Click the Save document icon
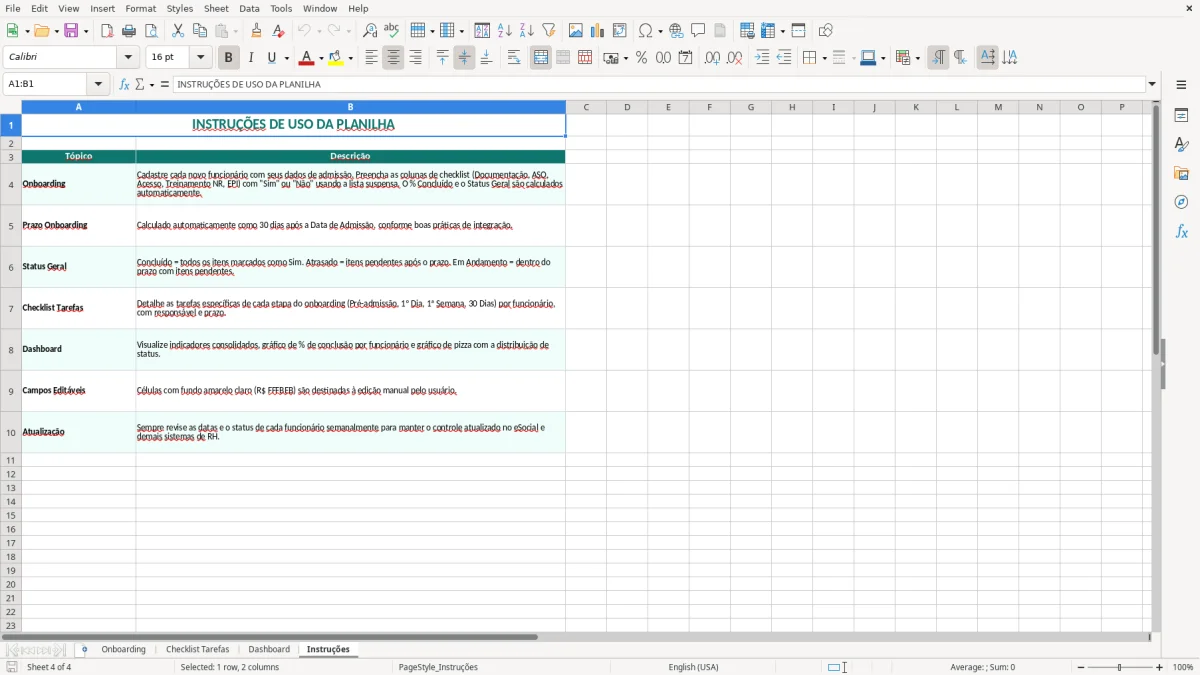Screen dimensions: 1200x675 pos(71,31)
